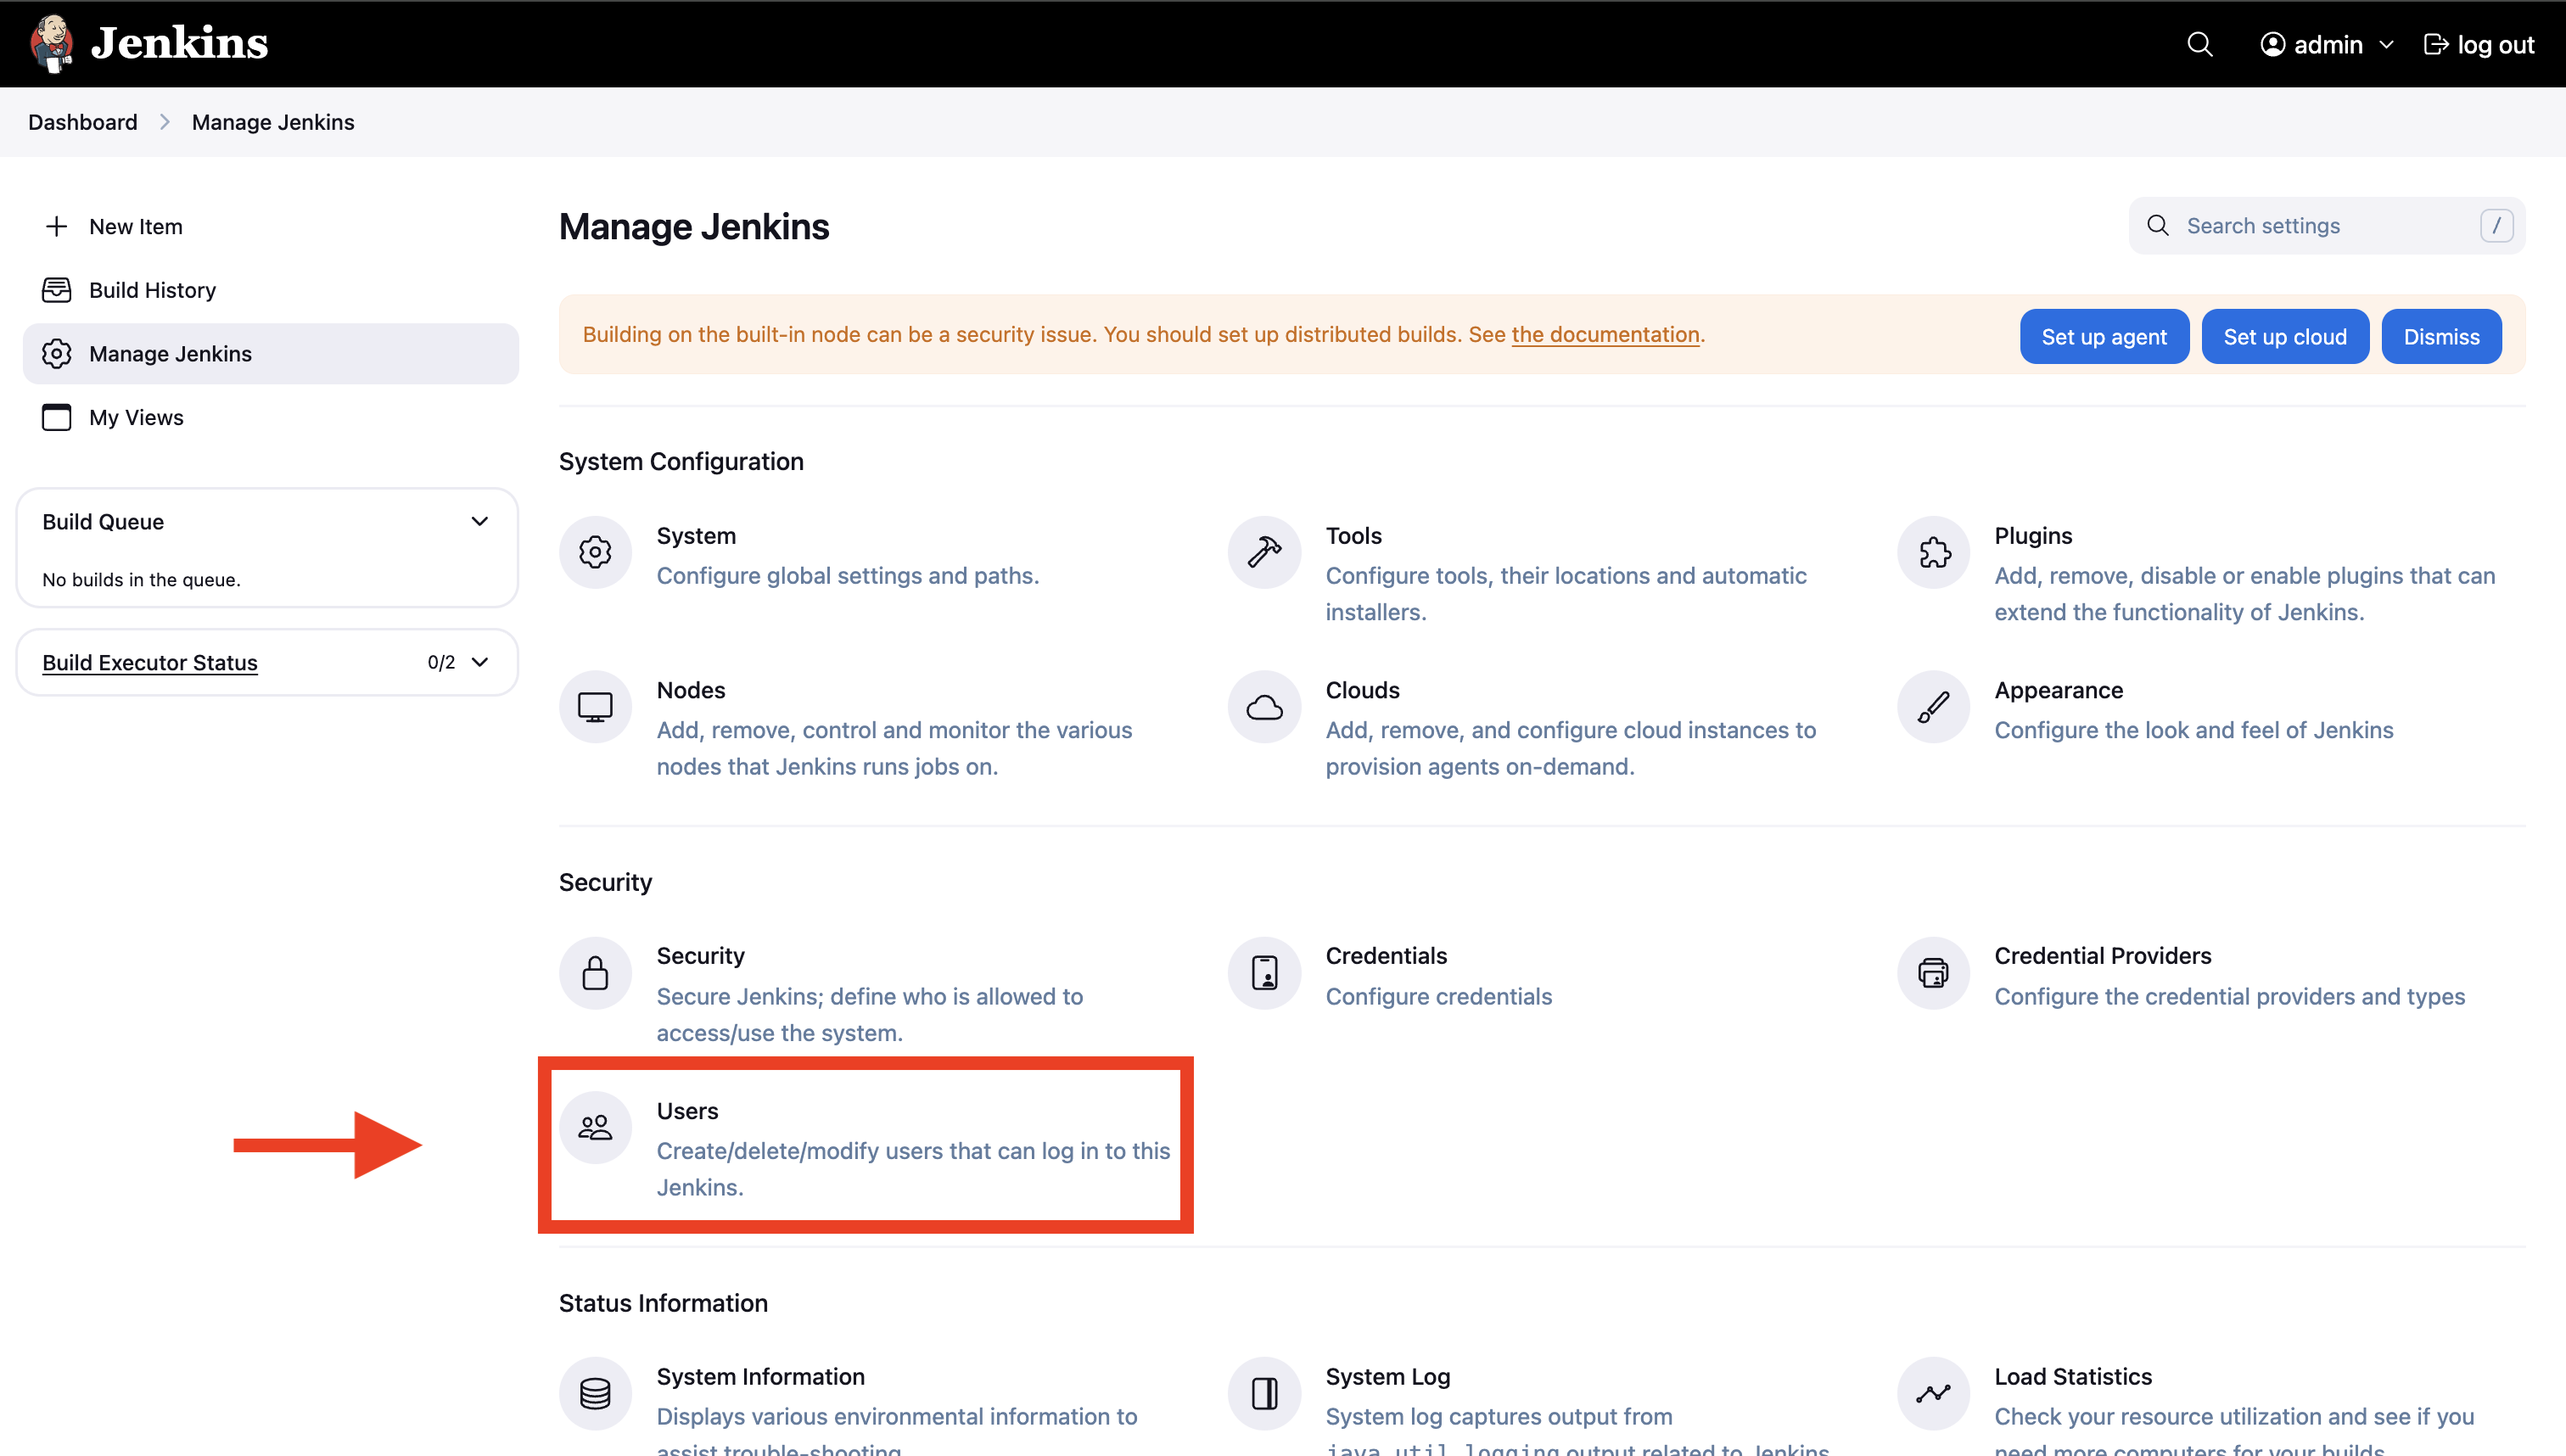This screenshot has height=1456, width=2566.
Task: Select Build History in sidebar
Action: pyautogui.click(x=270, y=290)
